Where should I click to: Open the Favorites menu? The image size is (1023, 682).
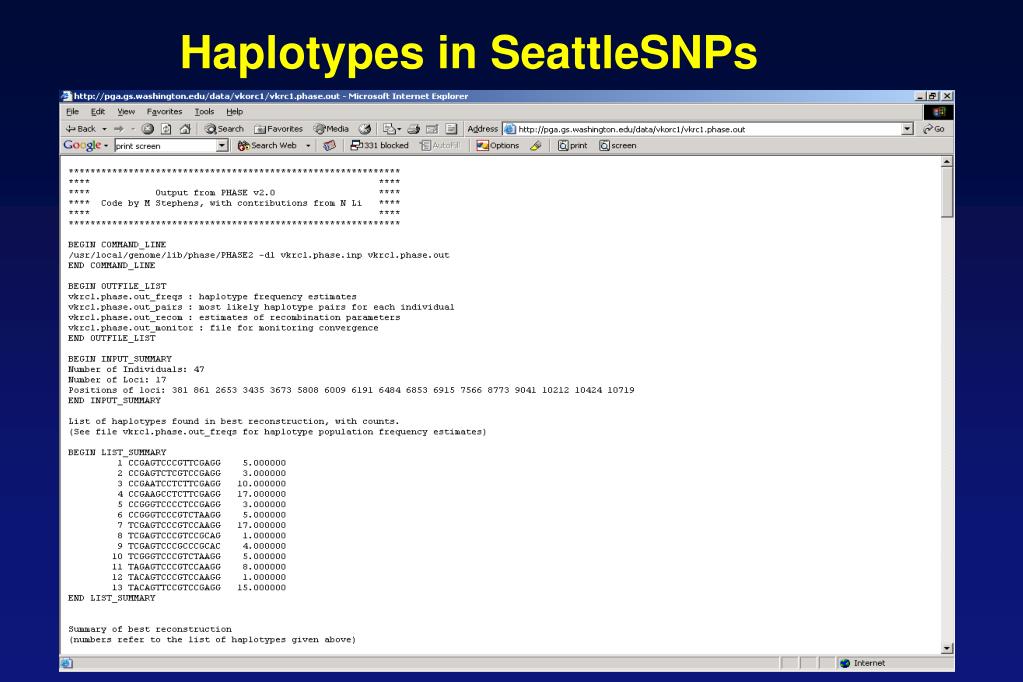pos(164,112)
